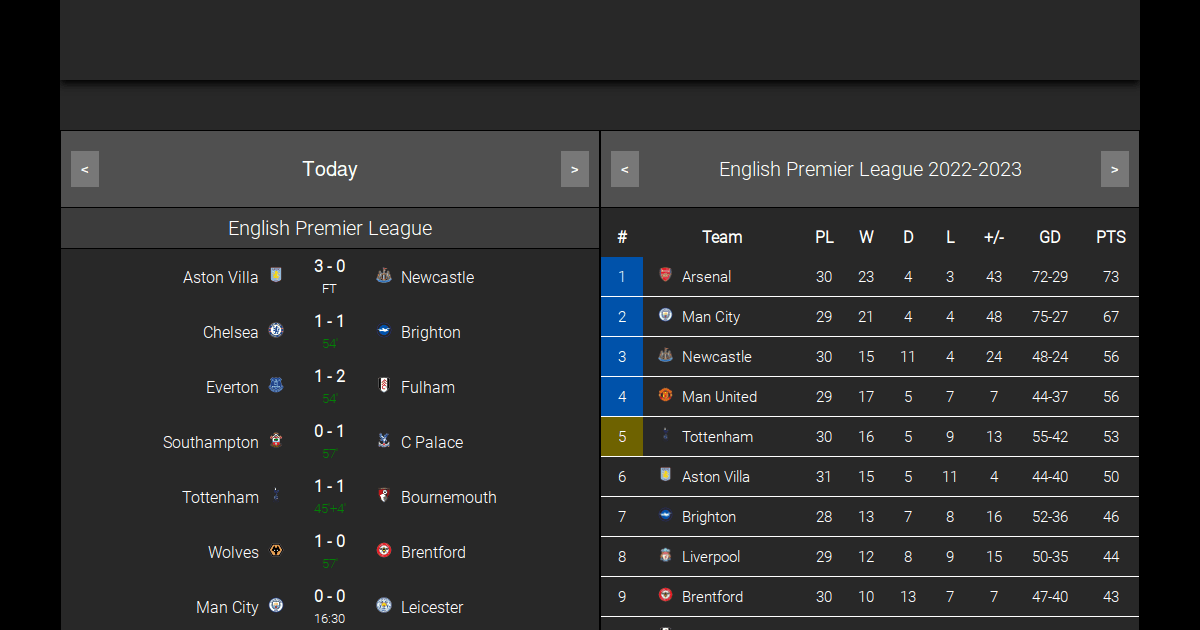
Task: Click the Newcastle badge in the league table
Action: point(665,356)
